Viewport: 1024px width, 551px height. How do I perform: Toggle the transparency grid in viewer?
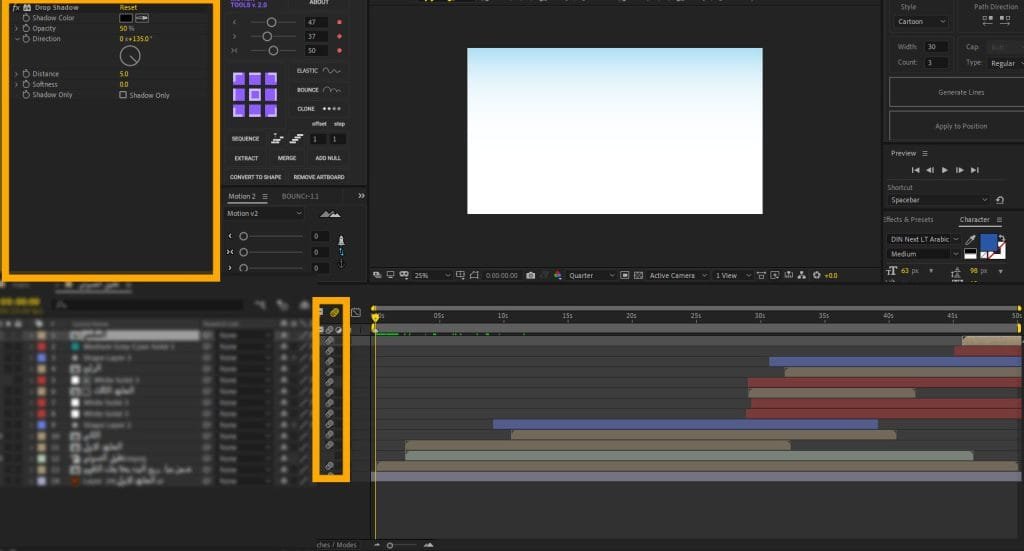(x=638, y=276)
